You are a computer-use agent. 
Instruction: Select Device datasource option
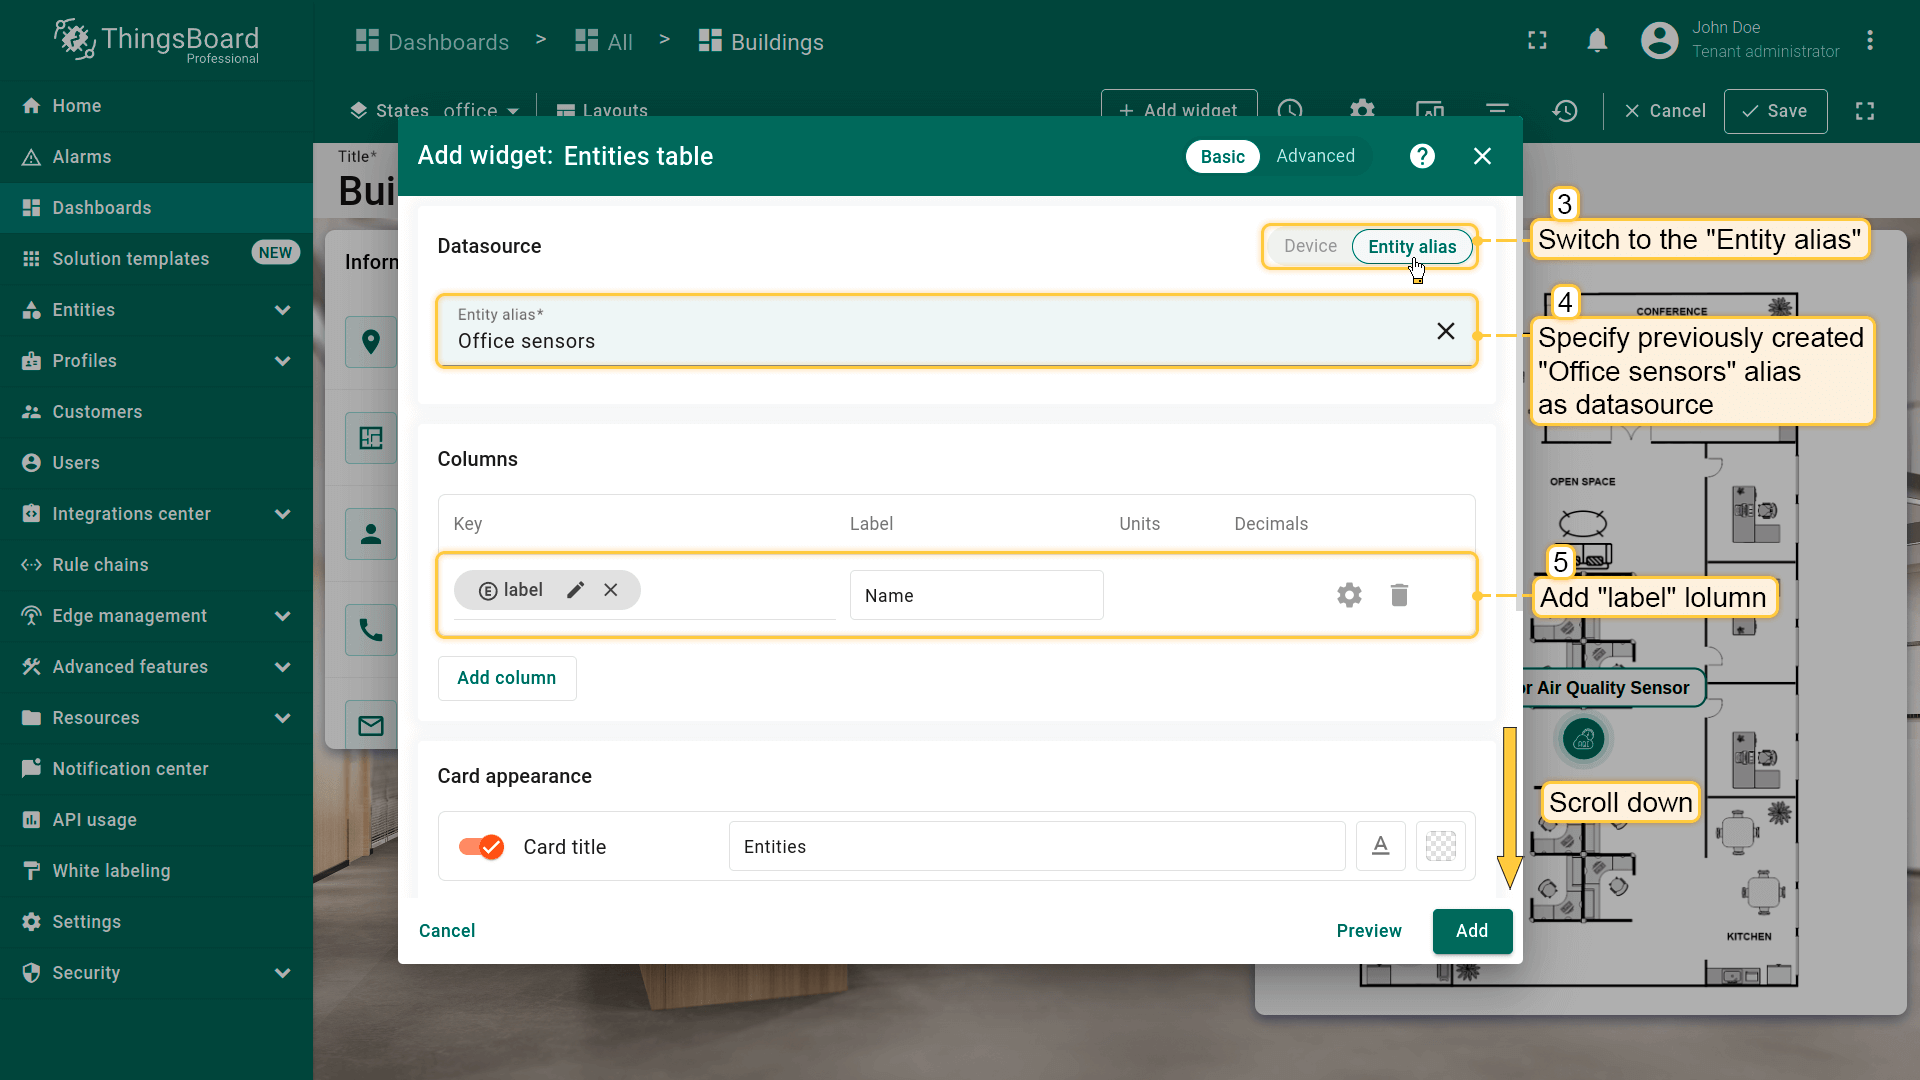coord(1310,246)
